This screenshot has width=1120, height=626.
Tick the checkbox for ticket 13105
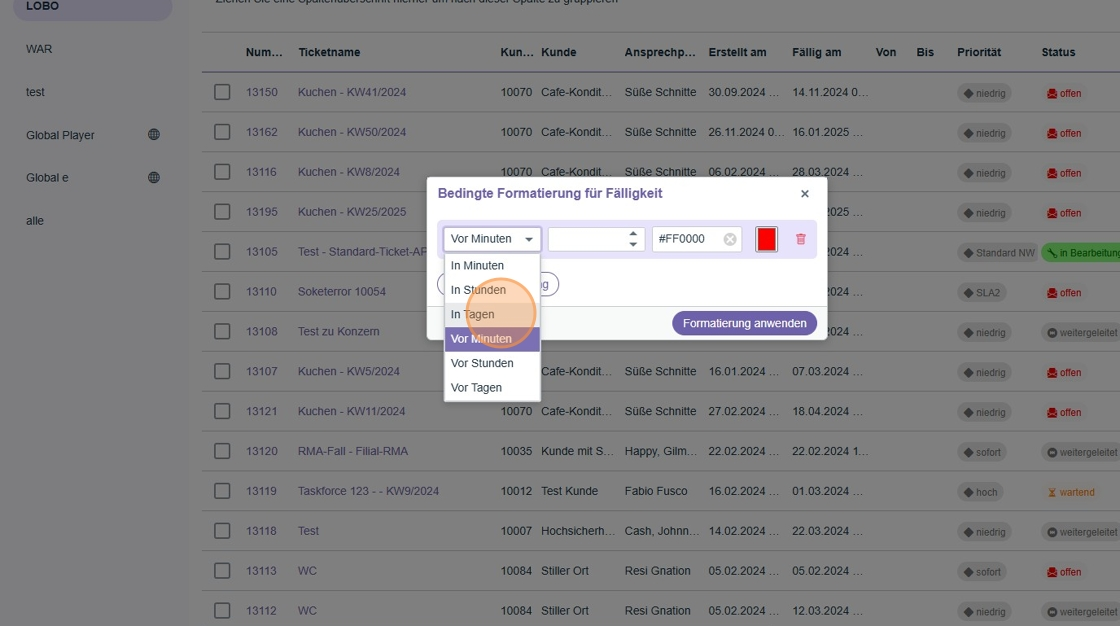pos(222,252)
